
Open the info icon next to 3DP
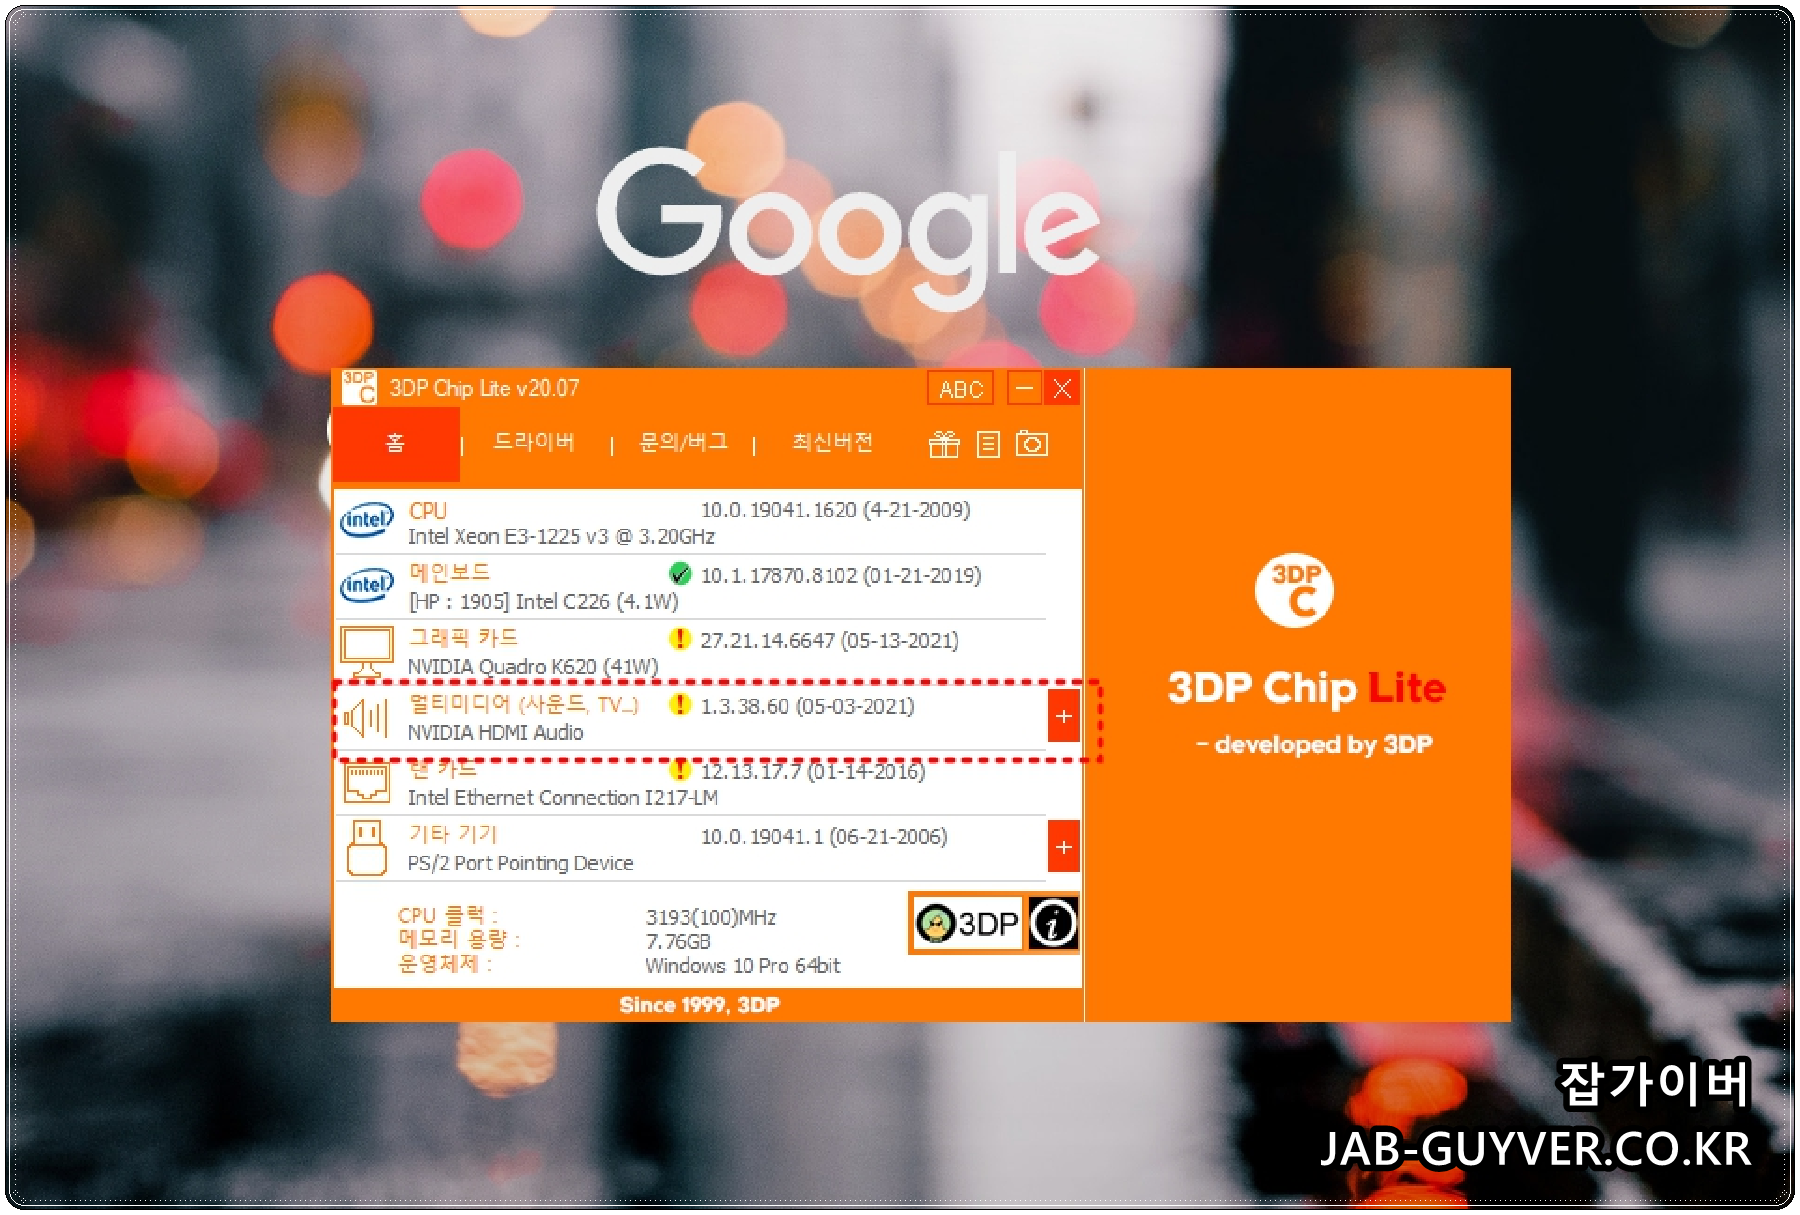point(1053,923)
